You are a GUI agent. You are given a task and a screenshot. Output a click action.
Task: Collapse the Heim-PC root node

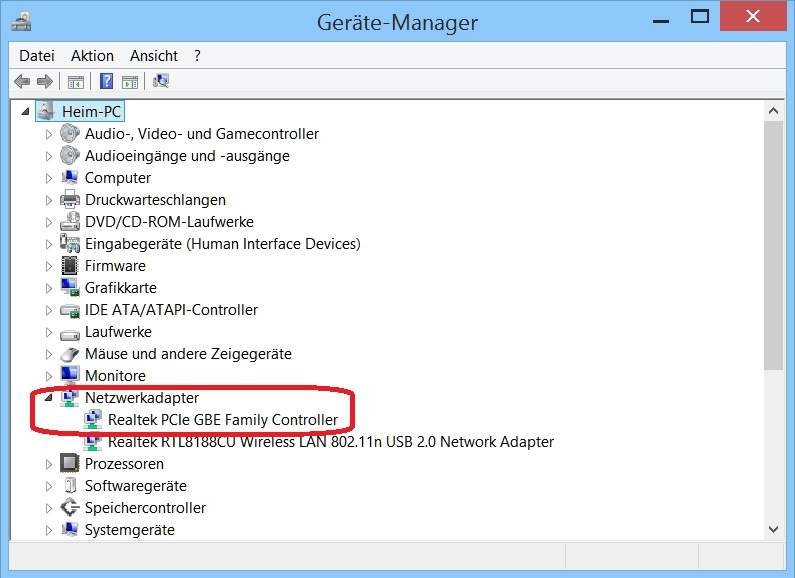pyautogui.click(x=25, y=112)
